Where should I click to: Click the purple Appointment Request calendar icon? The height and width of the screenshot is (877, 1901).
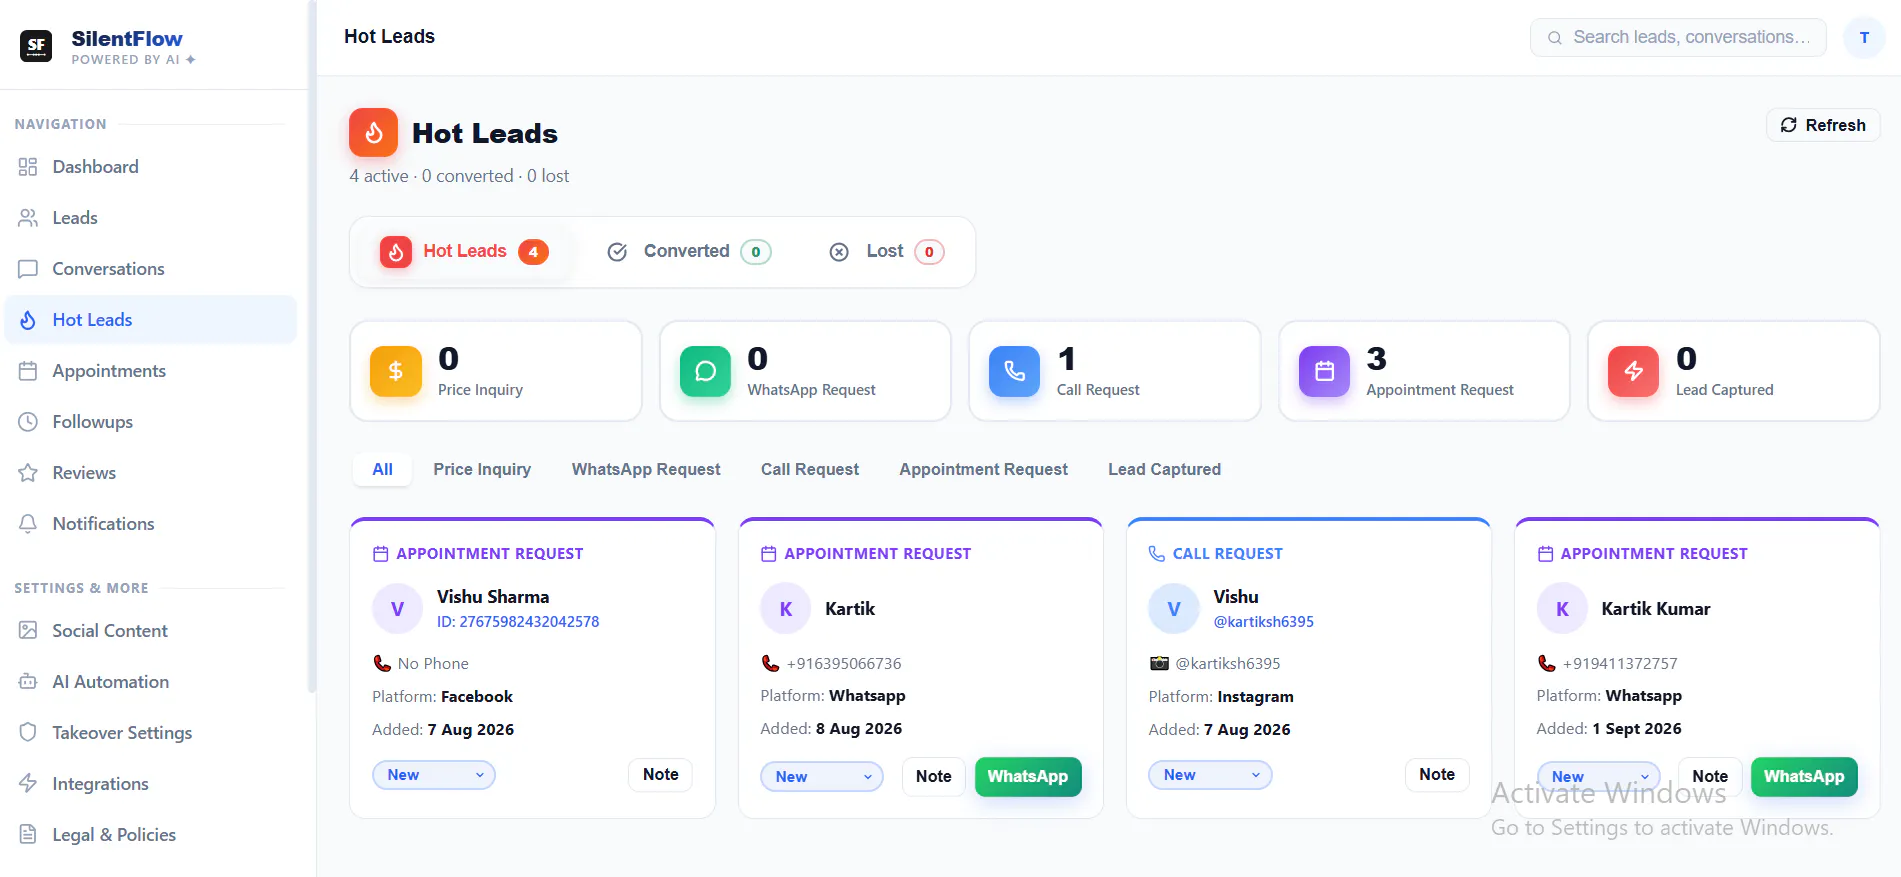coord(1324,371)
